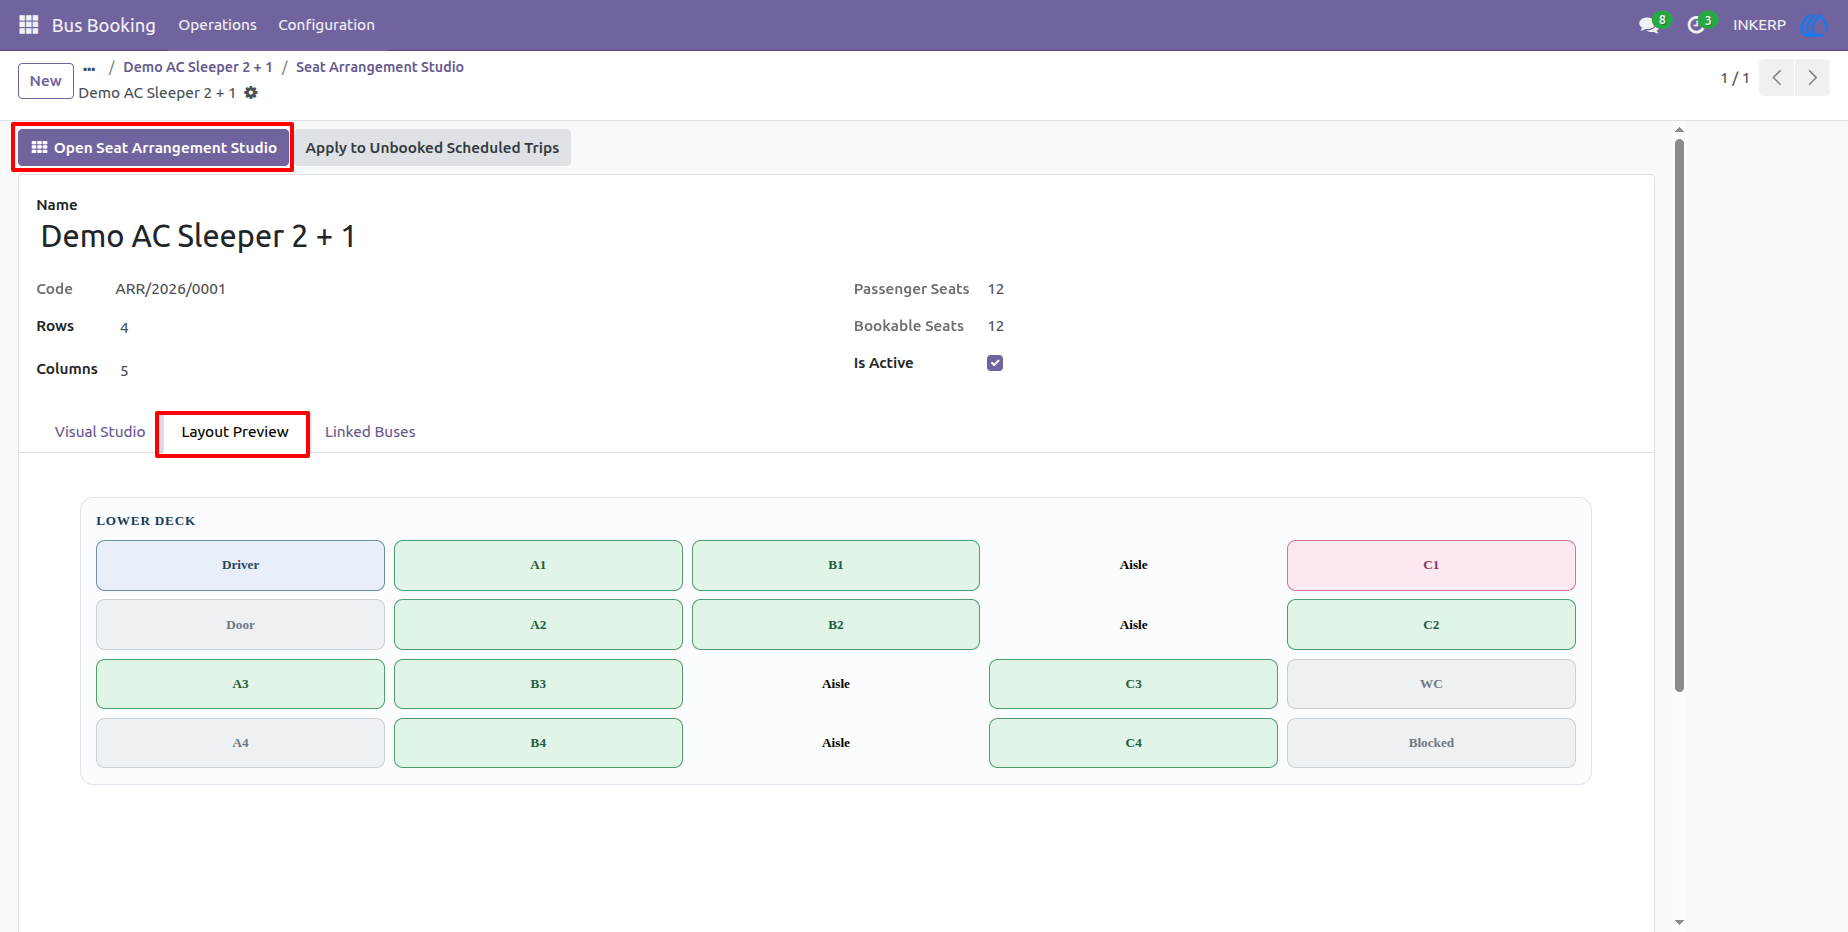Click the Blocked cell in layout
Screen dimensions: 1848x932
1431,743
